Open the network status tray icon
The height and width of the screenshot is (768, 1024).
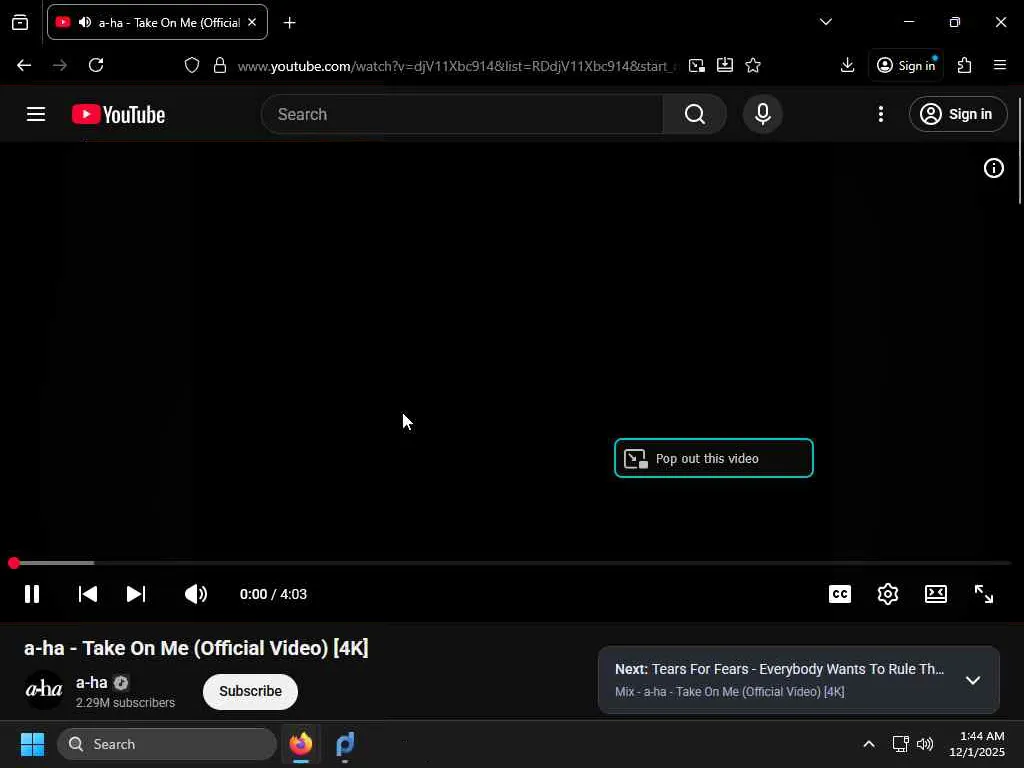coord(901,744)
